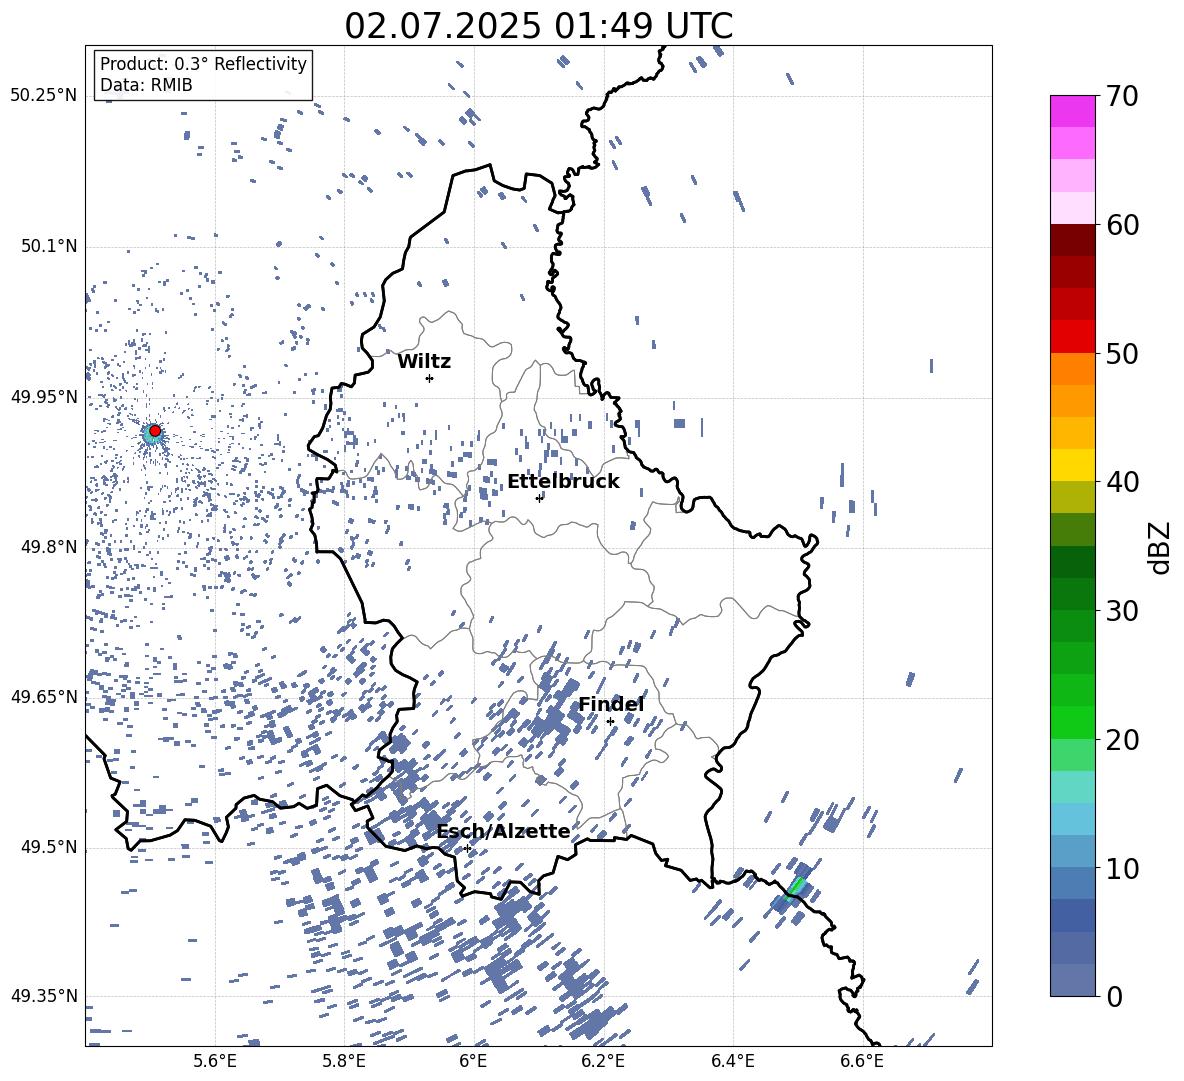Click the 5.8°E longitude label
Image resolution: width=1184 pixels, height=1081 pixels.
click(x=344, y=1061)
